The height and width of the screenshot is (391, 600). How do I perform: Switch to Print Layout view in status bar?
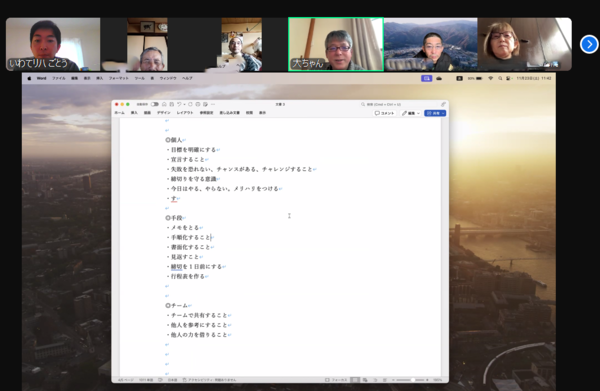(x=355, y=380)
